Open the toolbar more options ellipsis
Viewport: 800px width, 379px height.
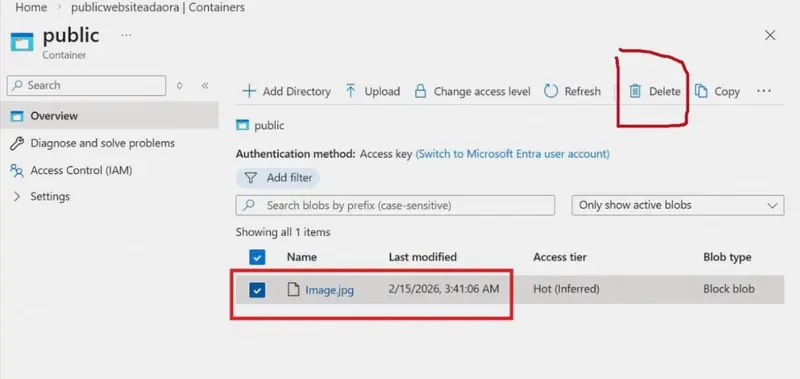[x=764, y=91]
